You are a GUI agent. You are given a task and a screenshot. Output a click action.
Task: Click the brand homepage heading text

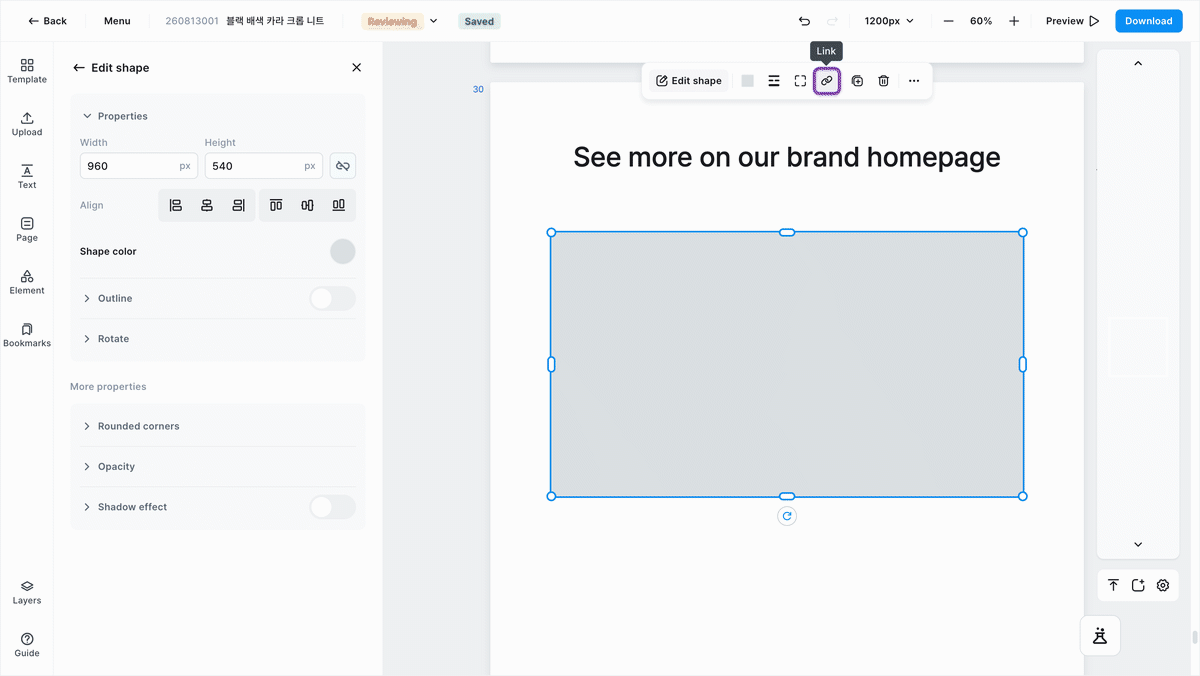787,157
